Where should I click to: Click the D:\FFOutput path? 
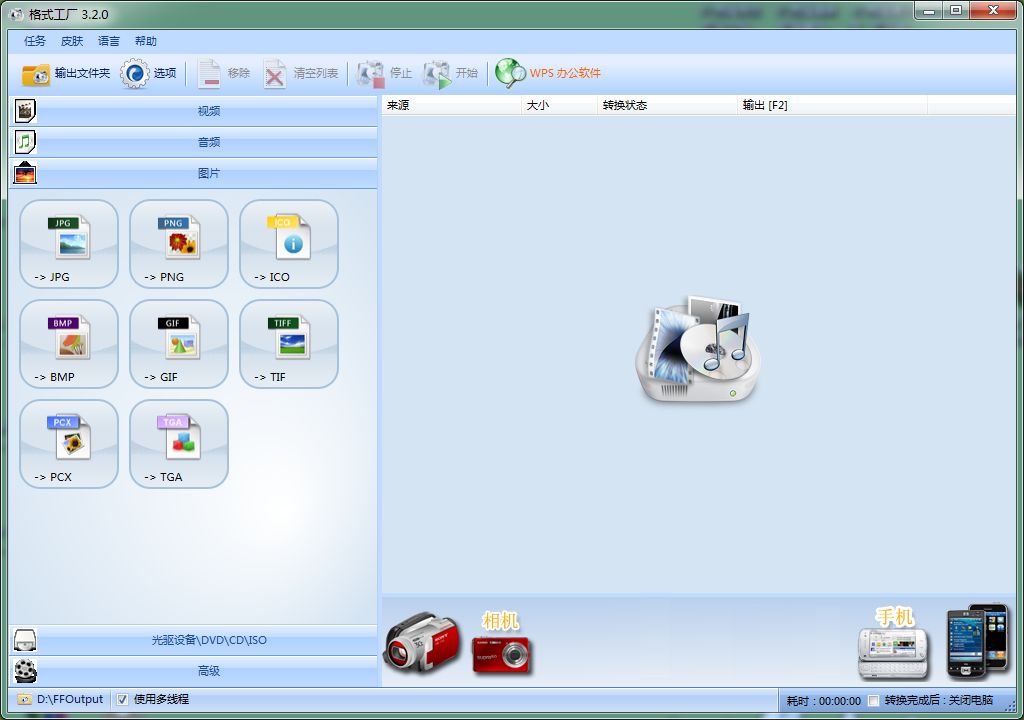(70, 699)
